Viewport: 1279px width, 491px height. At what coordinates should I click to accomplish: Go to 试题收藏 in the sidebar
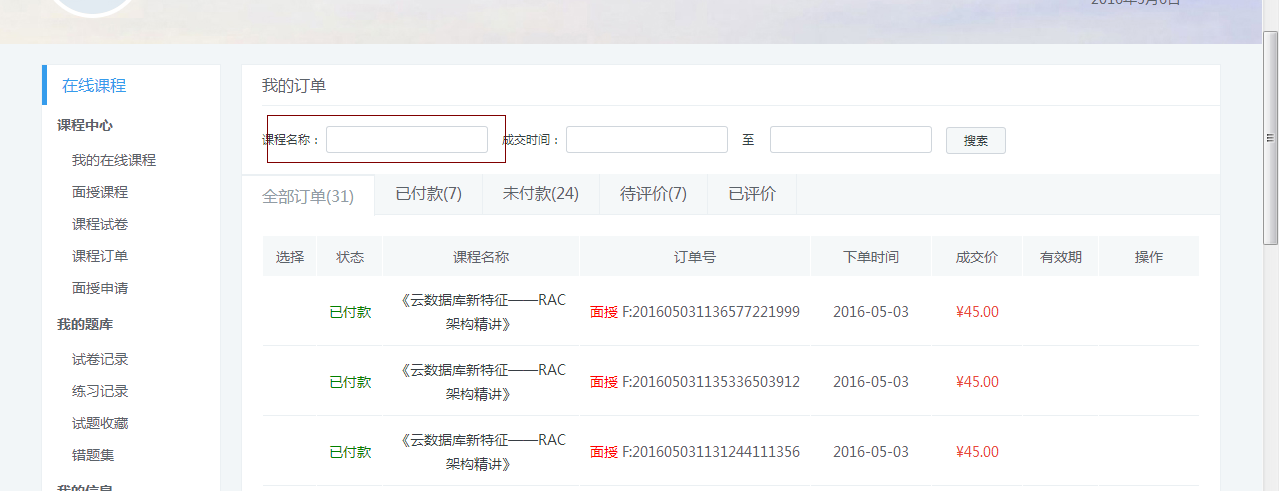(x=100, y=423)
